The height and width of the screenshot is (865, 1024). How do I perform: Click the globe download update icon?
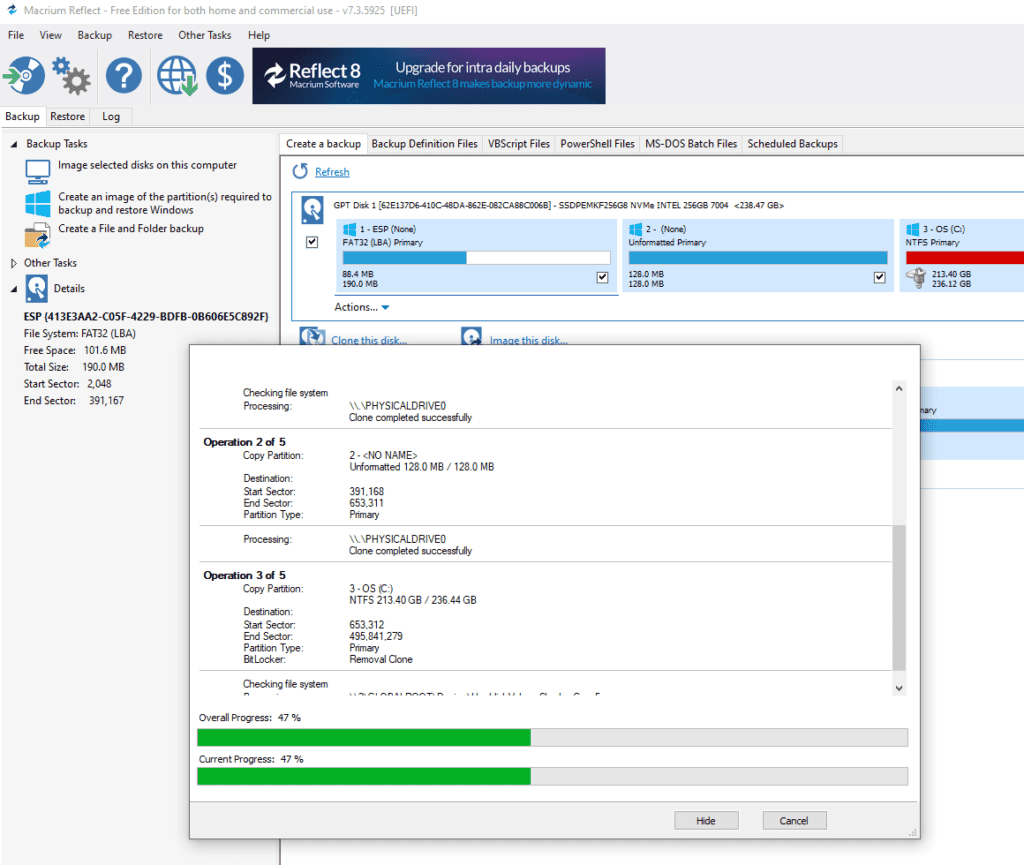point(177,76)
